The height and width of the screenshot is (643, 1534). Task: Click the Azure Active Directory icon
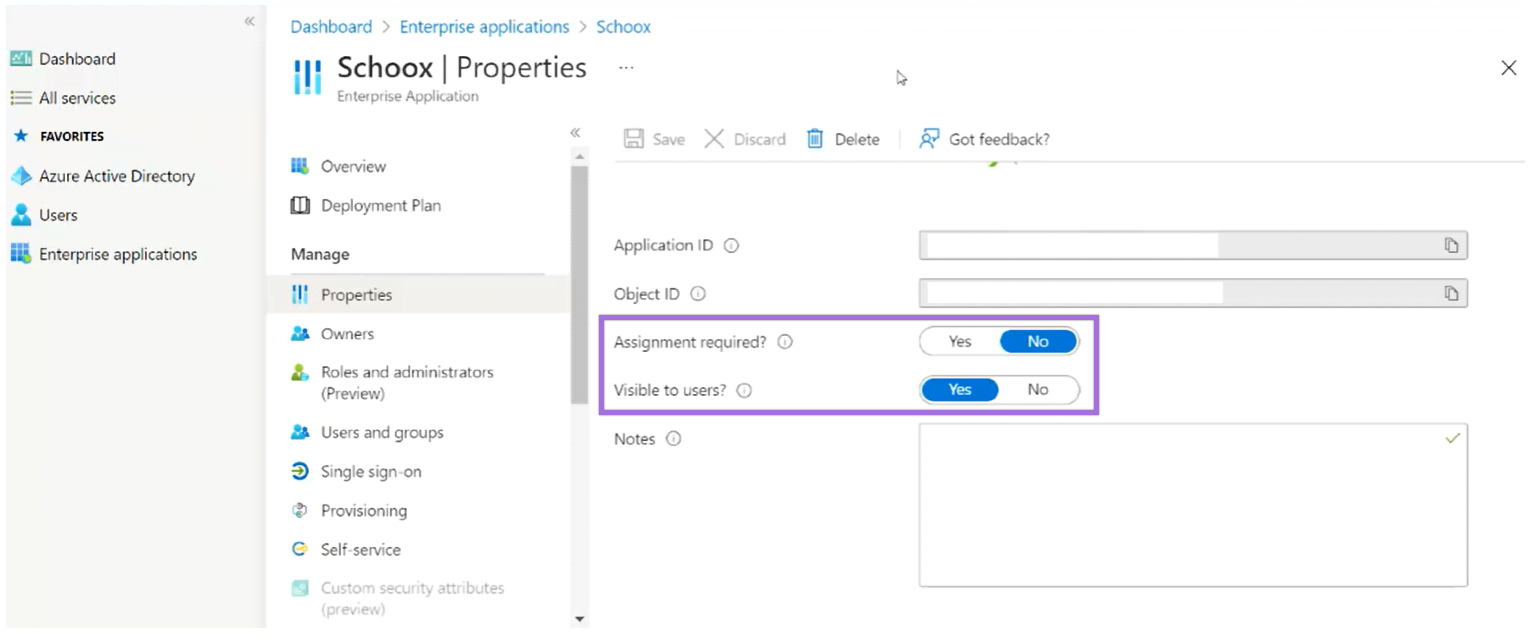coord(21,176)
